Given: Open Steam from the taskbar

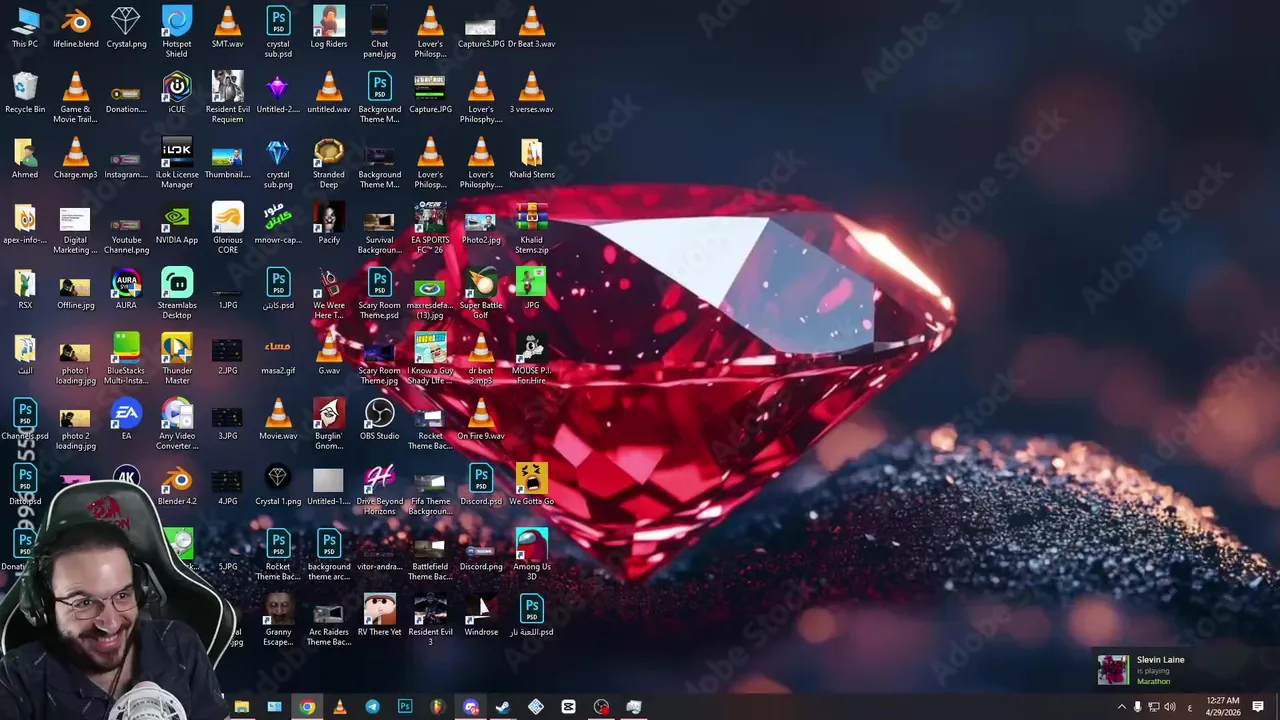Looking at the screenshot, I should click(503, 707).
